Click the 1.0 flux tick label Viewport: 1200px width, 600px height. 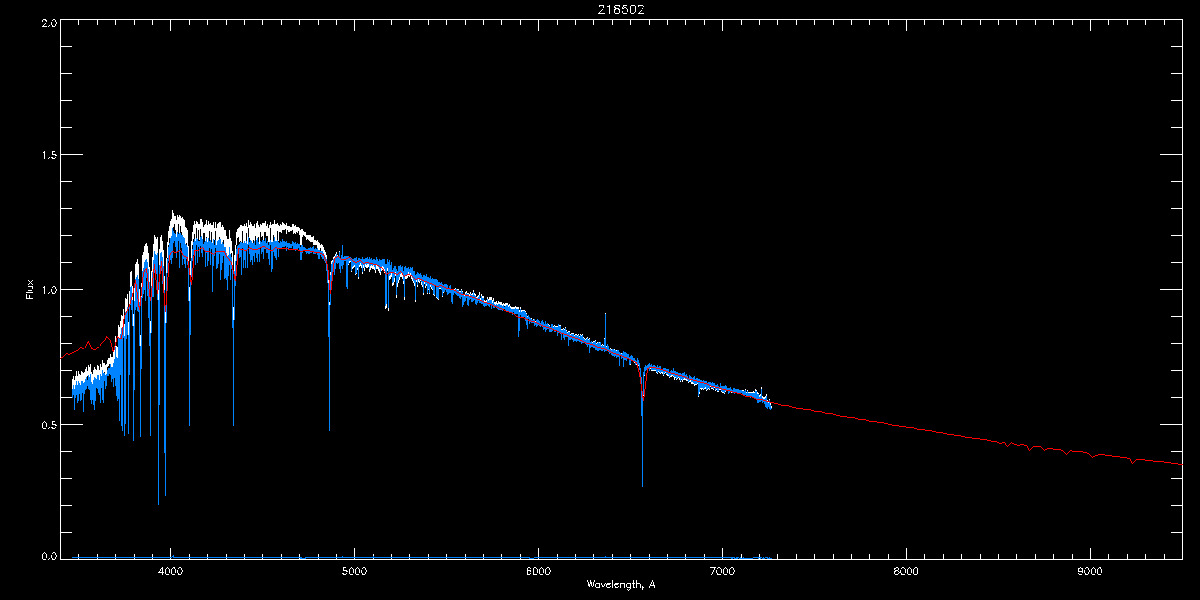click(48, 290)
